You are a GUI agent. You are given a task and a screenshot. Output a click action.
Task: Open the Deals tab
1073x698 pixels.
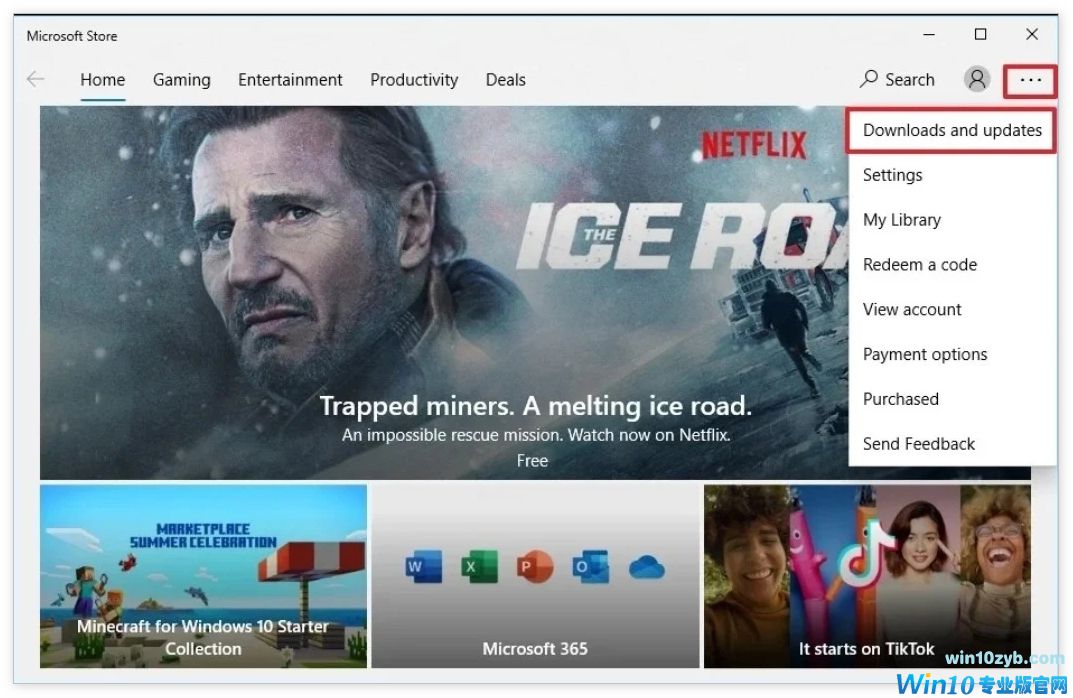[506, 80]
